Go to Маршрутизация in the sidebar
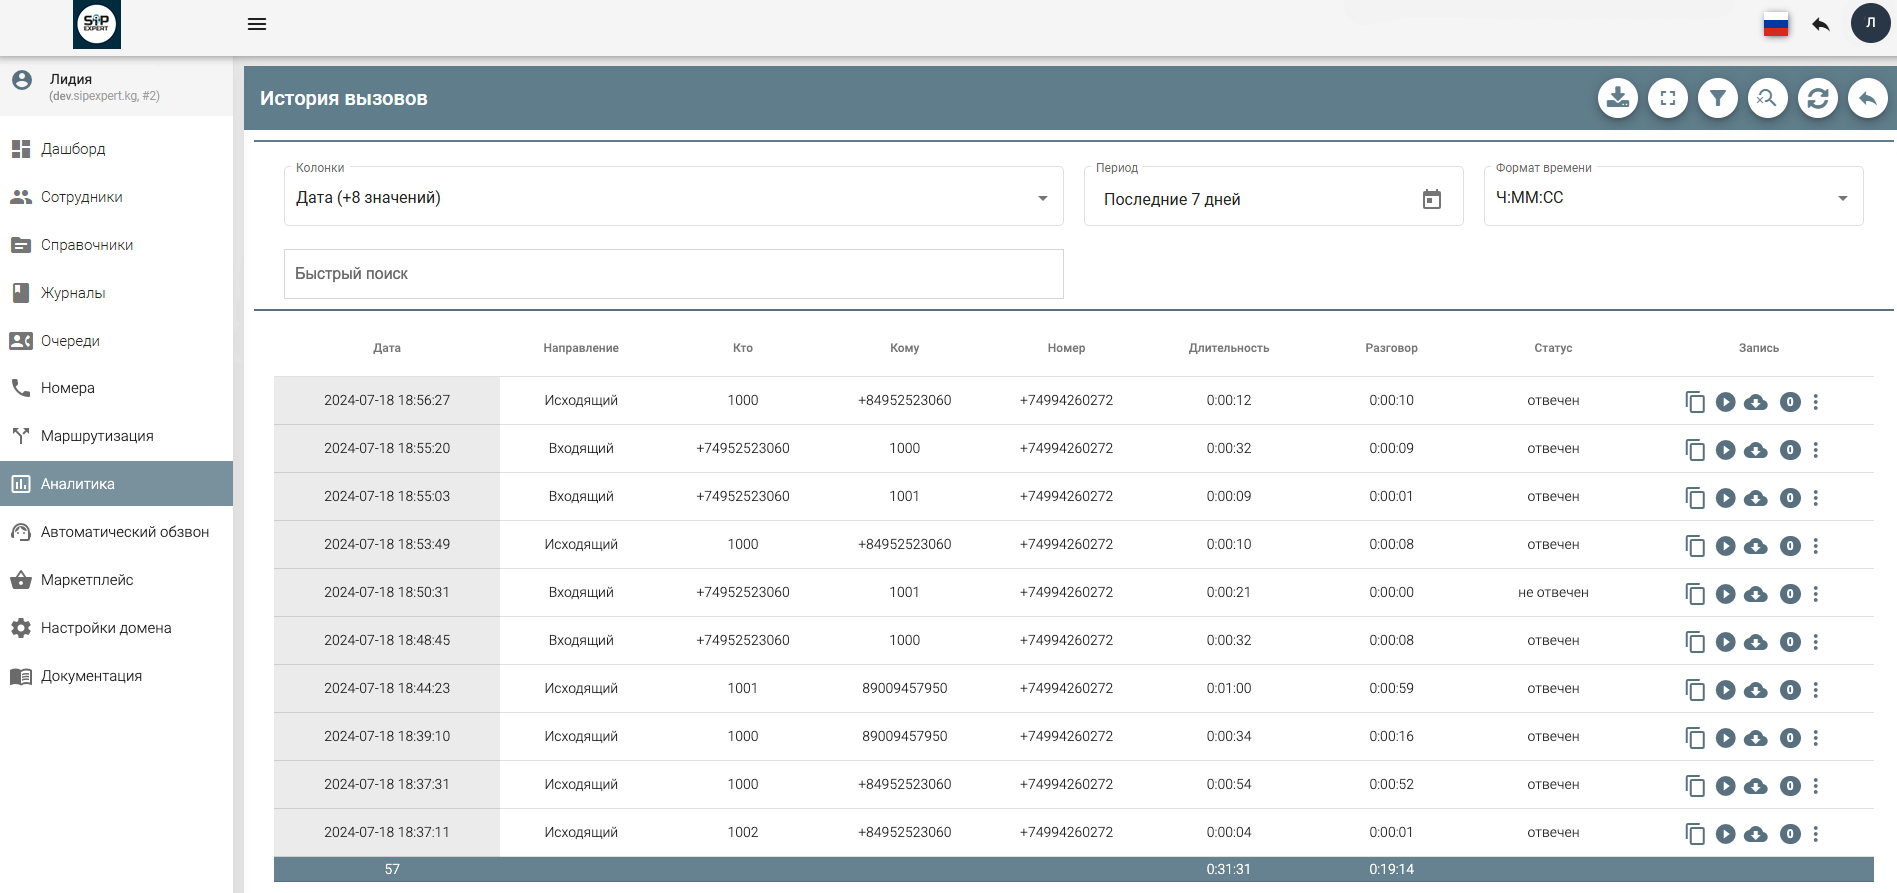 pyautogui.click(x=97, y=436)
